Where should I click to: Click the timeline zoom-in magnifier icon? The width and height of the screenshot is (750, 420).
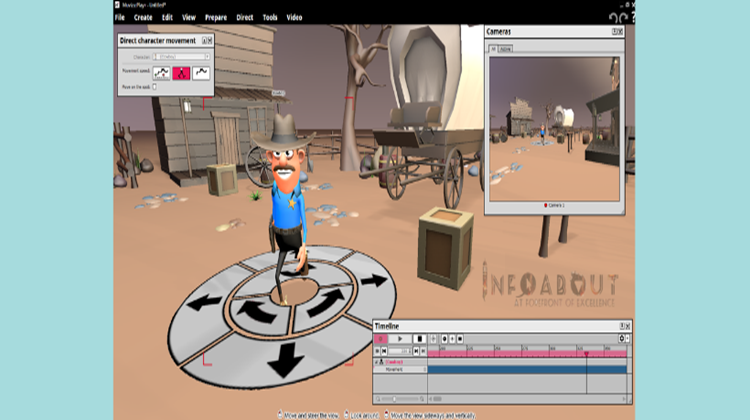[422, 399]
